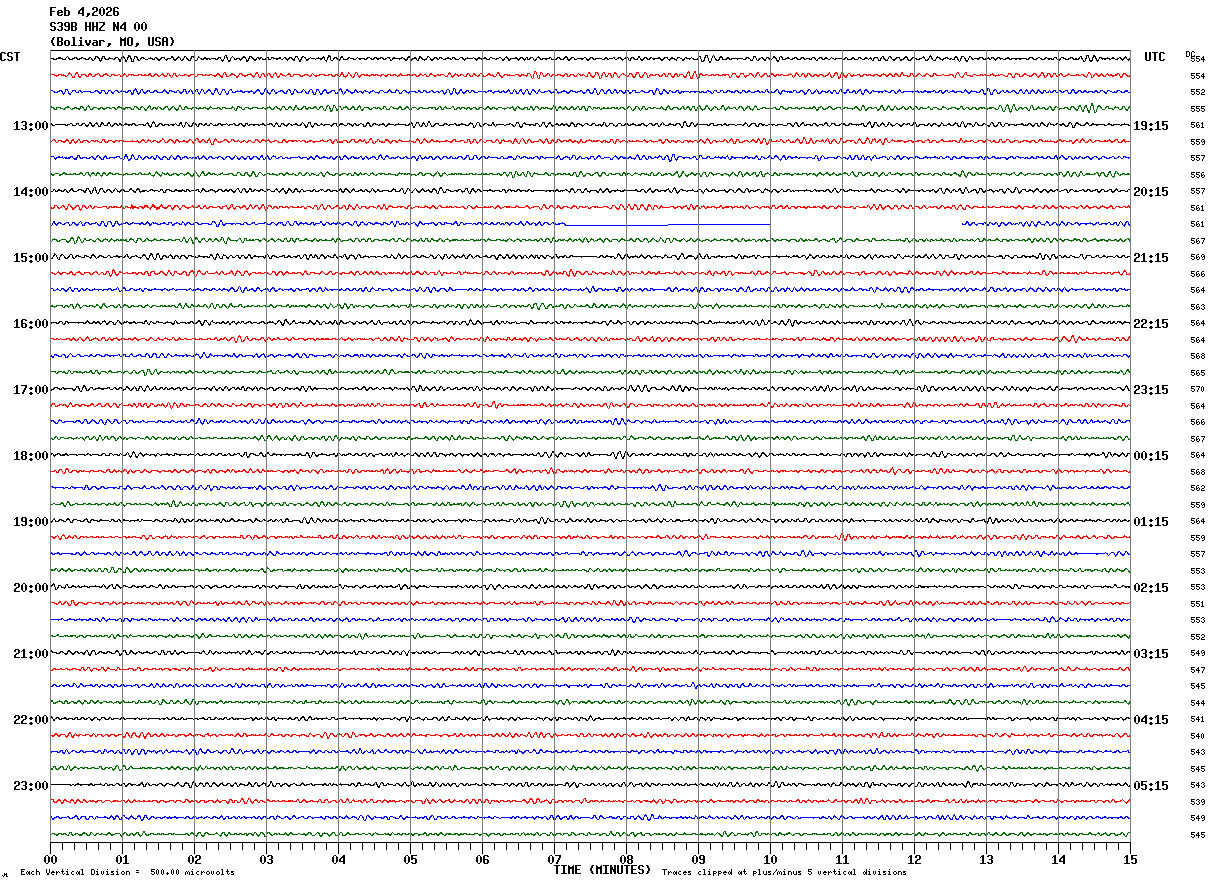Select the 15:00 CST time marker

point(30,258)
